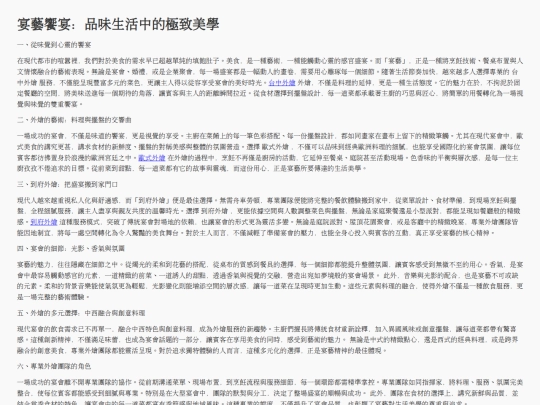The height and width of the screenshot is (405, 540).
Task: Open the 台中外燴 hyperlink
Action: [282, 83]
